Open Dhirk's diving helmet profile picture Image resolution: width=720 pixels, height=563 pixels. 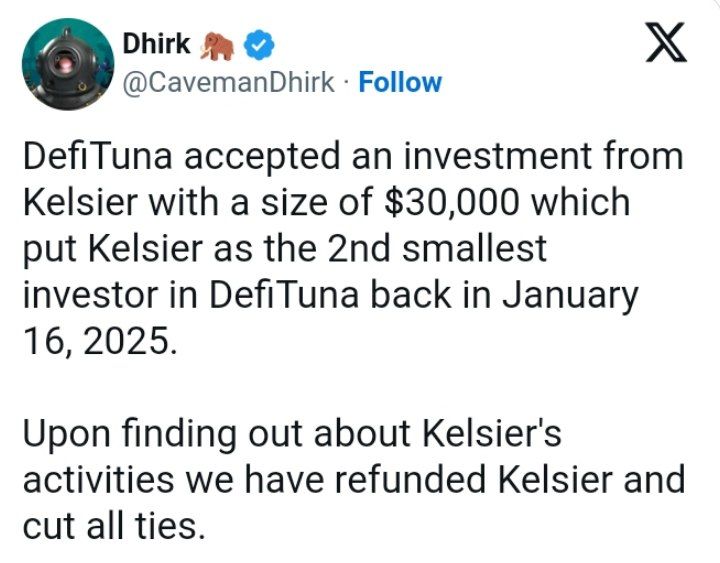[68, 64]
